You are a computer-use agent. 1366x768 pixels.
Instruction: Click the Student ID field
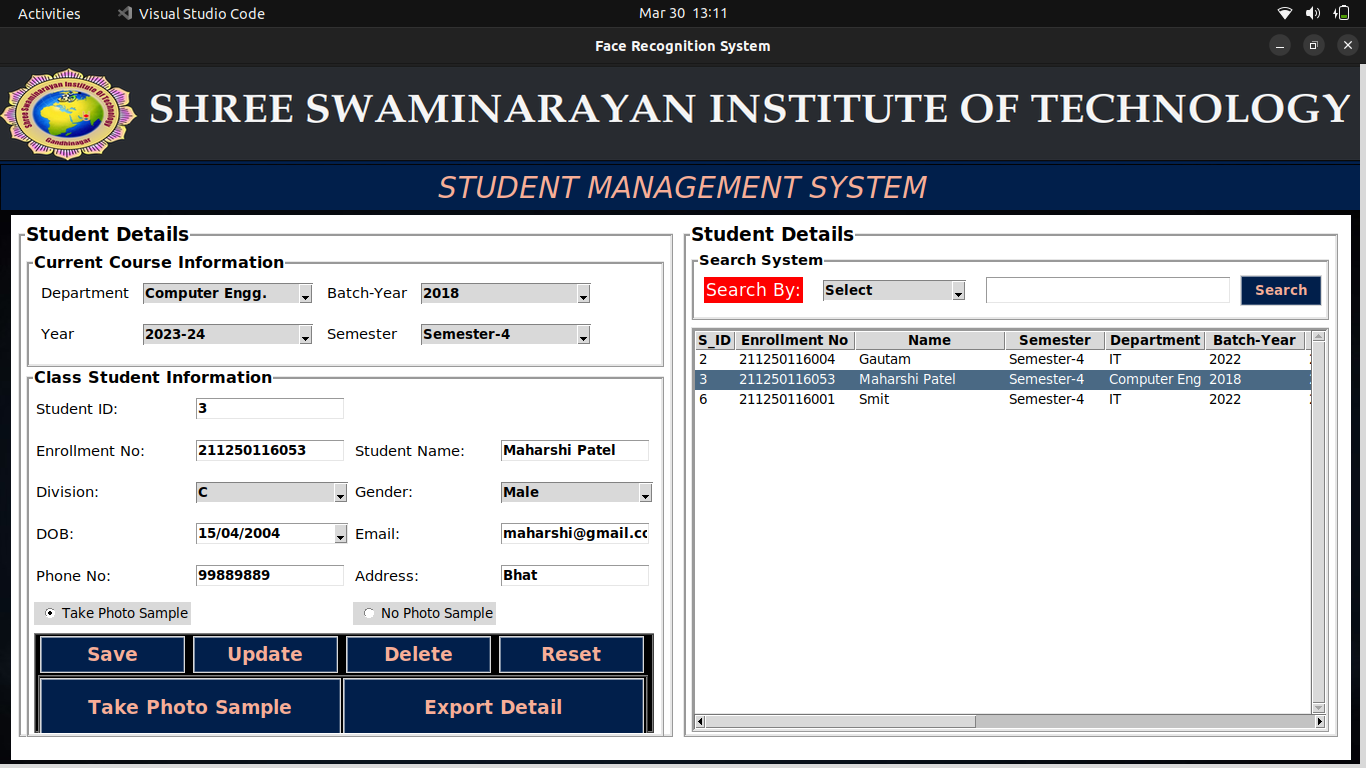(x=270, y=408)
